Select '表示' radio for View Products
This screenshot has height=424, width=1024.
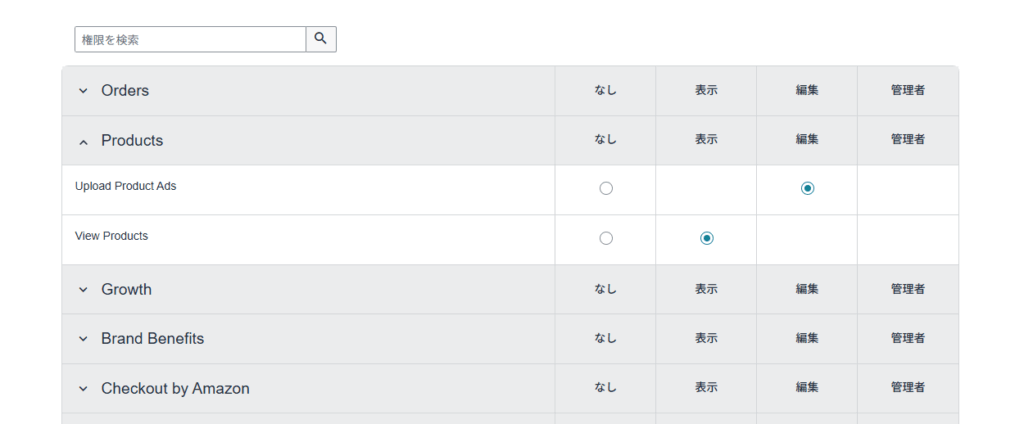tap(707, 238)
